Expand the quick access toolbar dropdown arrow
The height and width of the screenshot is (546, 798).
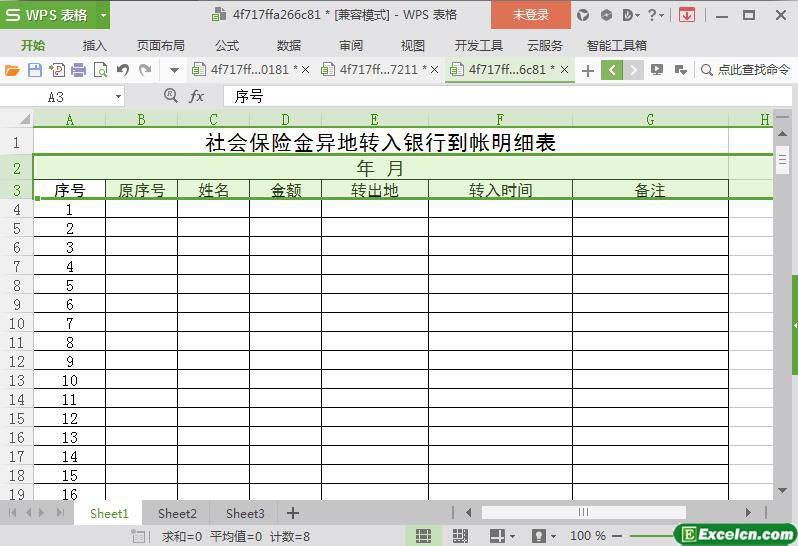point(174,70)
